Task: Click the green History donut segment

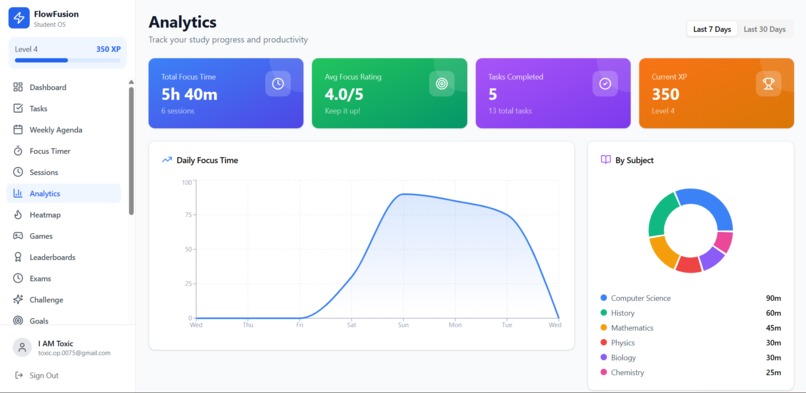Action: 661,213
